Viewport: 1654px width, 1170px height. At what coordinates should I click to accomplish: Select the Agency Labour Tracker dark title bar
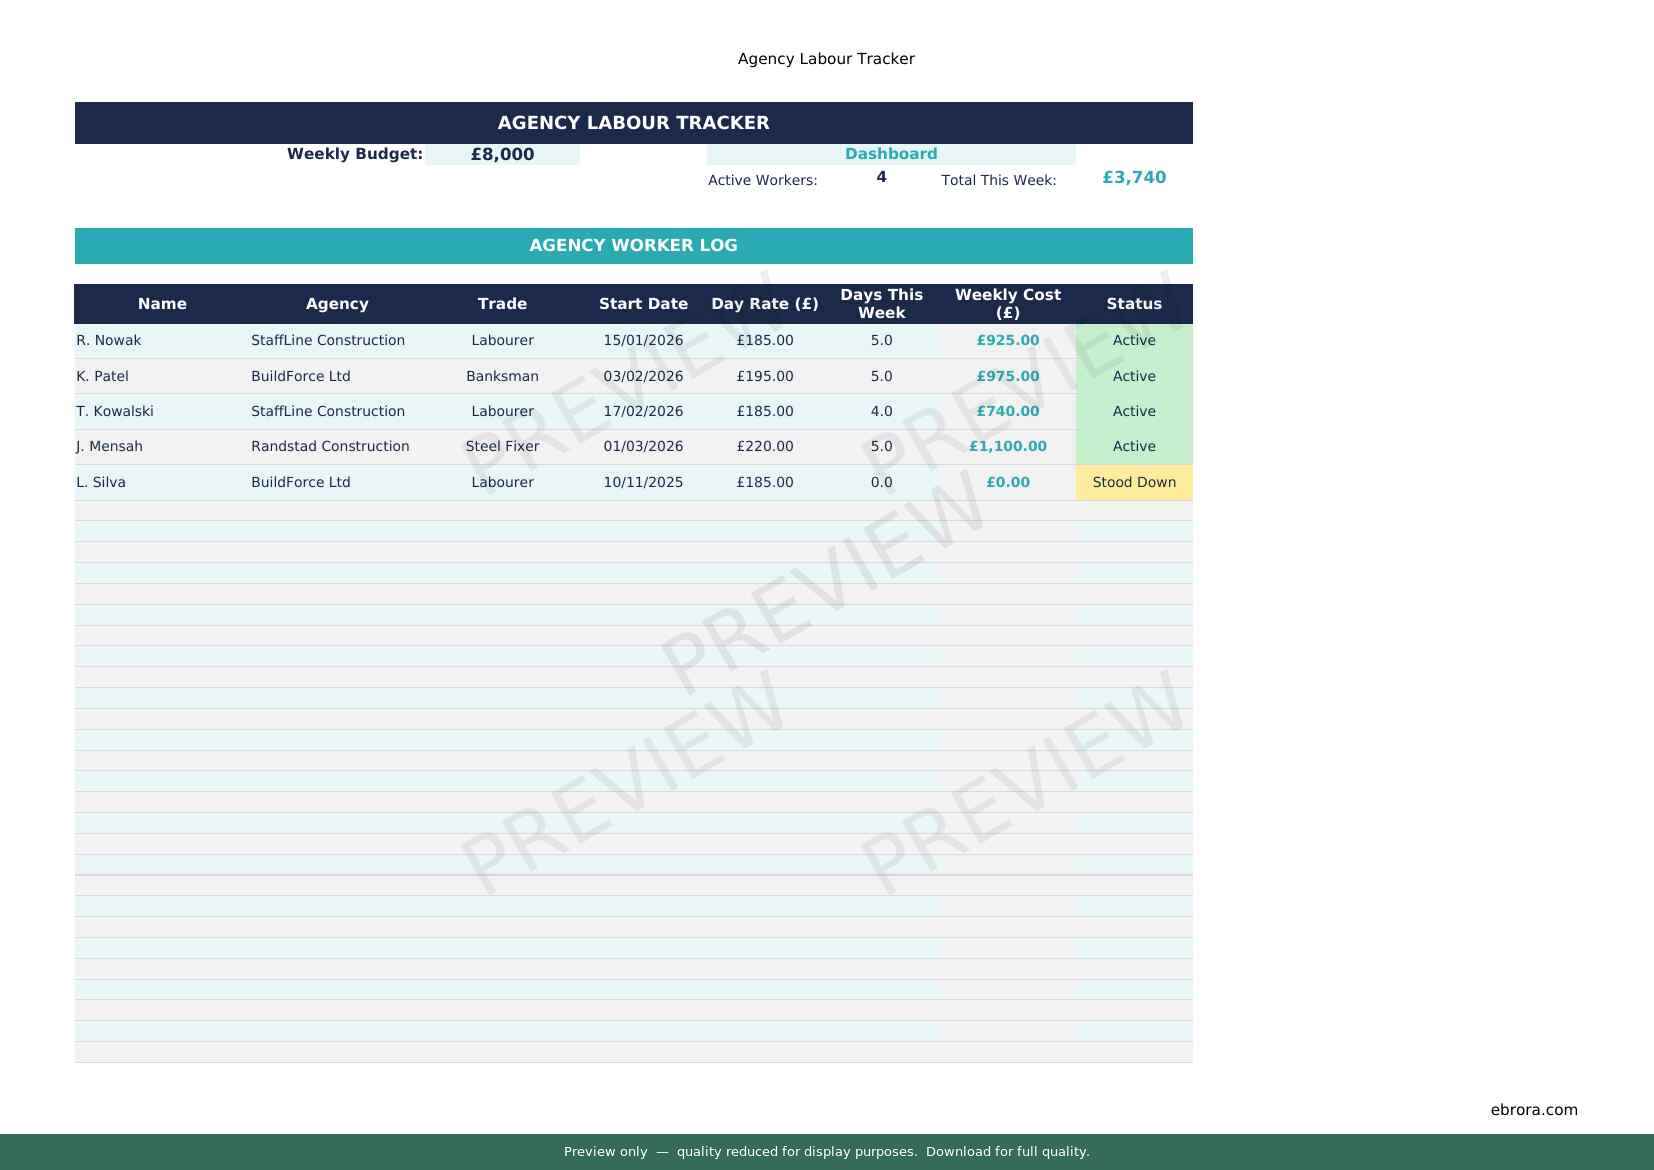click(x=633, y=123)
